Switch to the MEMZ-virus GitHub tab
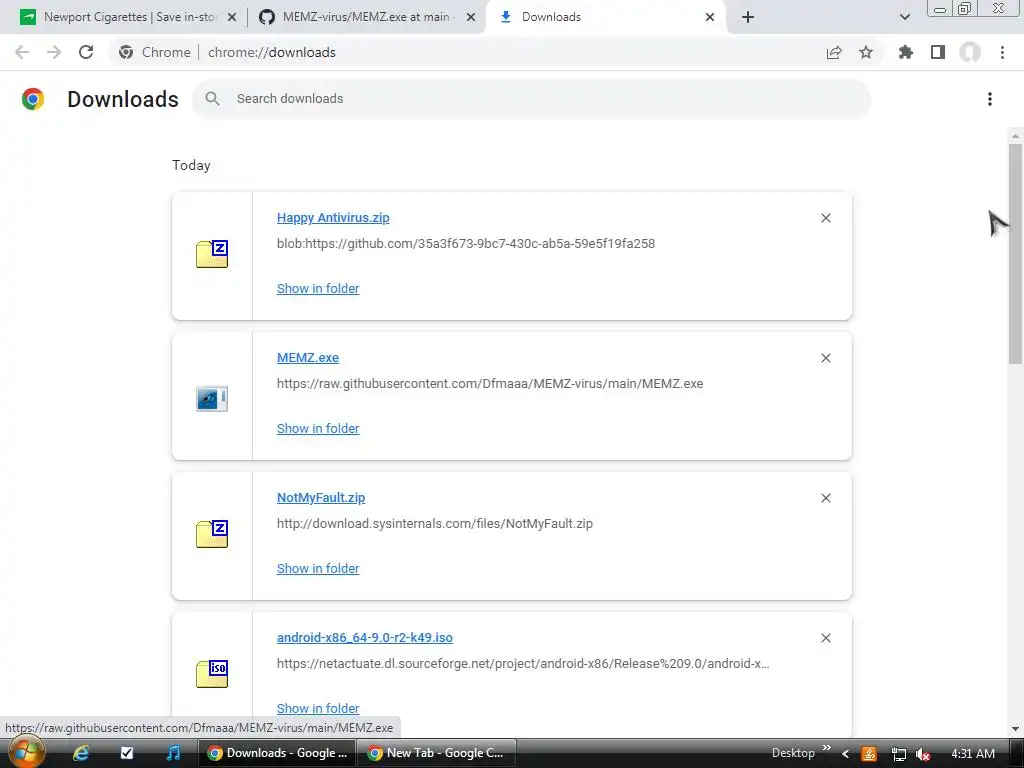 point(367,17)
